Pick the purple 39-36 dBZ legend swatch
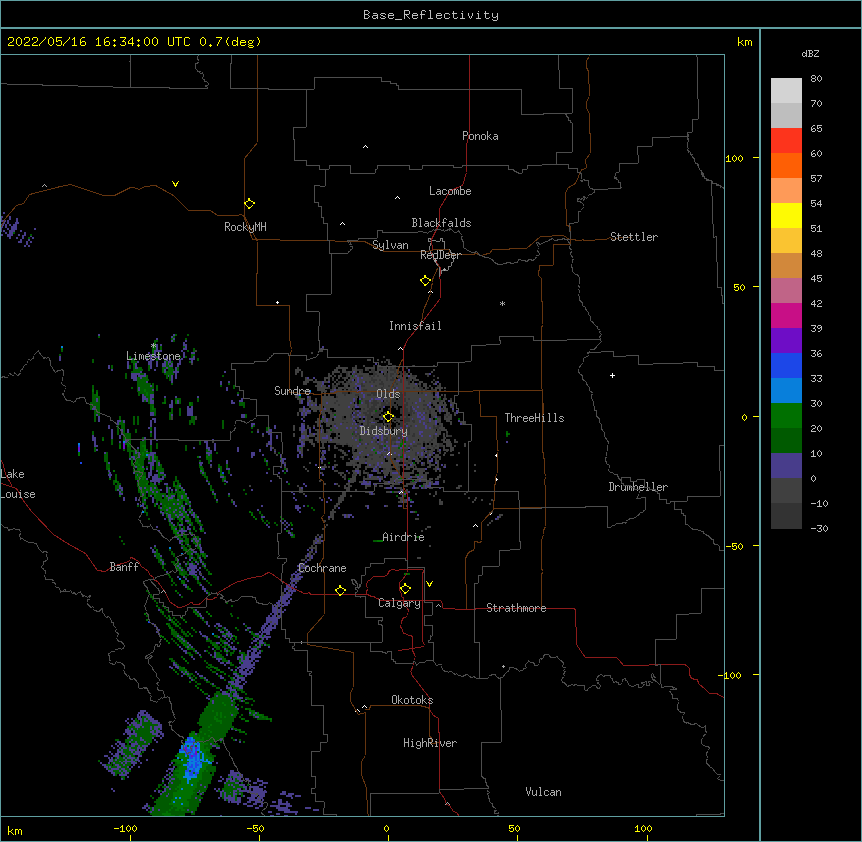862x842 pixels. (x=786, y=341)
